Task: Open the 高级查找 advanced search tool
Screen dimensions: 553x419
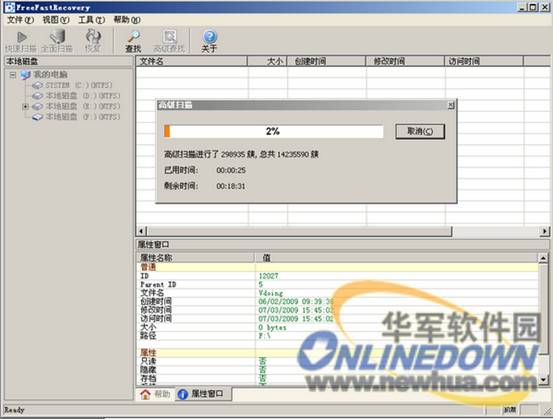Action: tap(169, 41)
